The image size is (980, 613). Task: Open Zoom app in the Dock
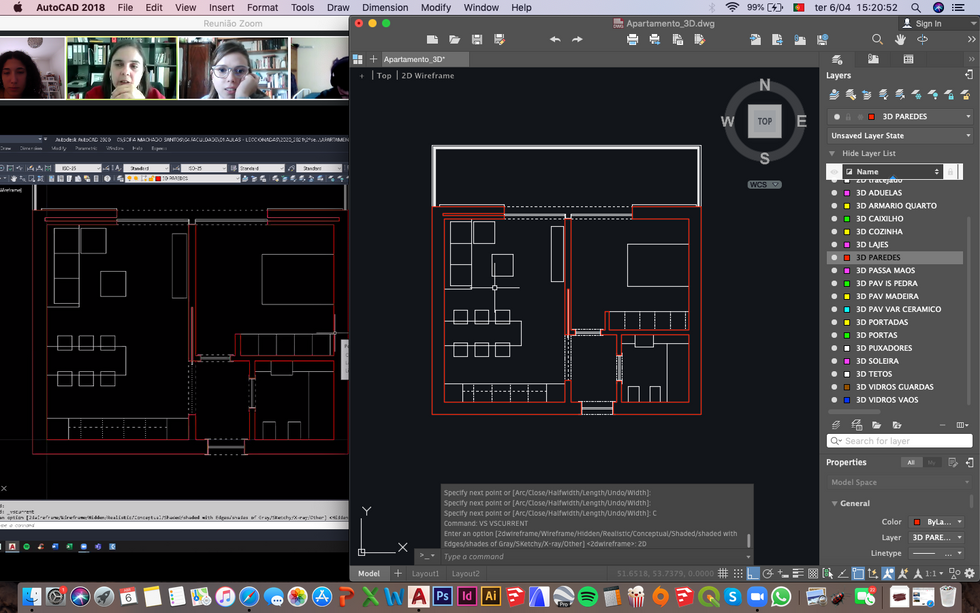pyautogui.click(x=757, y=597)
